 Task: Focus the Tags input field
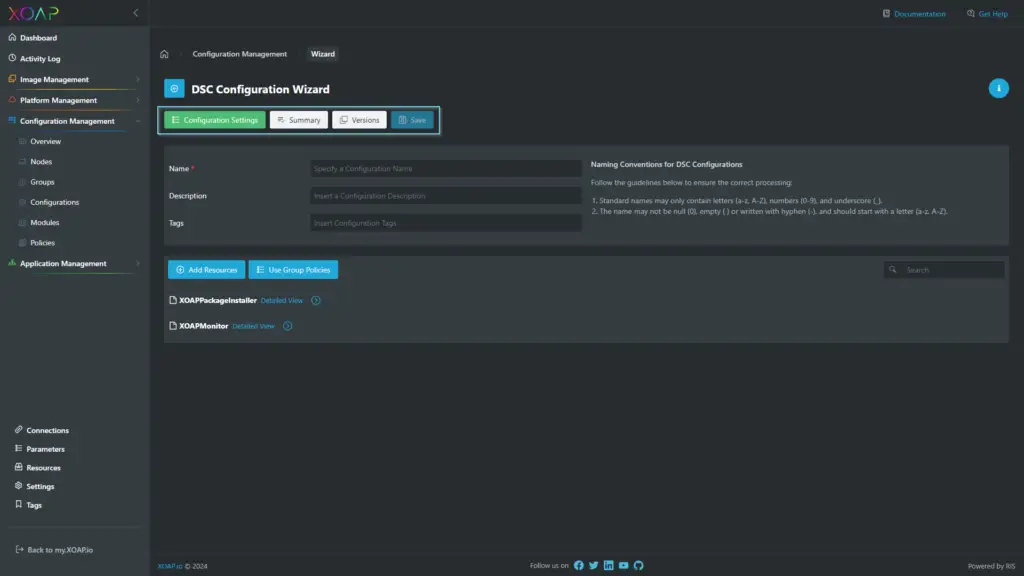point(445,223)
